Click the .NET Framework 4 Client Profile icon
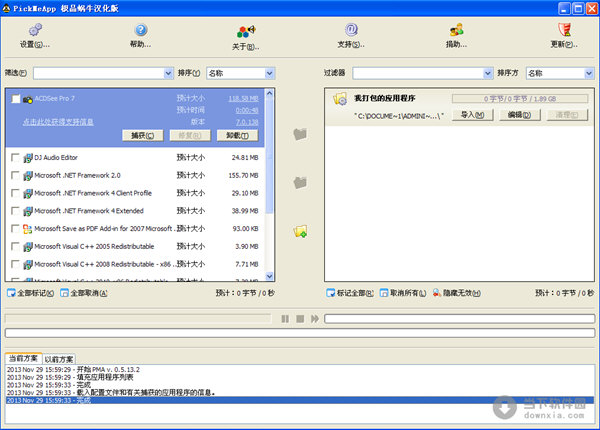The height and width of the screenshot is (430, 600). click(x=28, y=194)
